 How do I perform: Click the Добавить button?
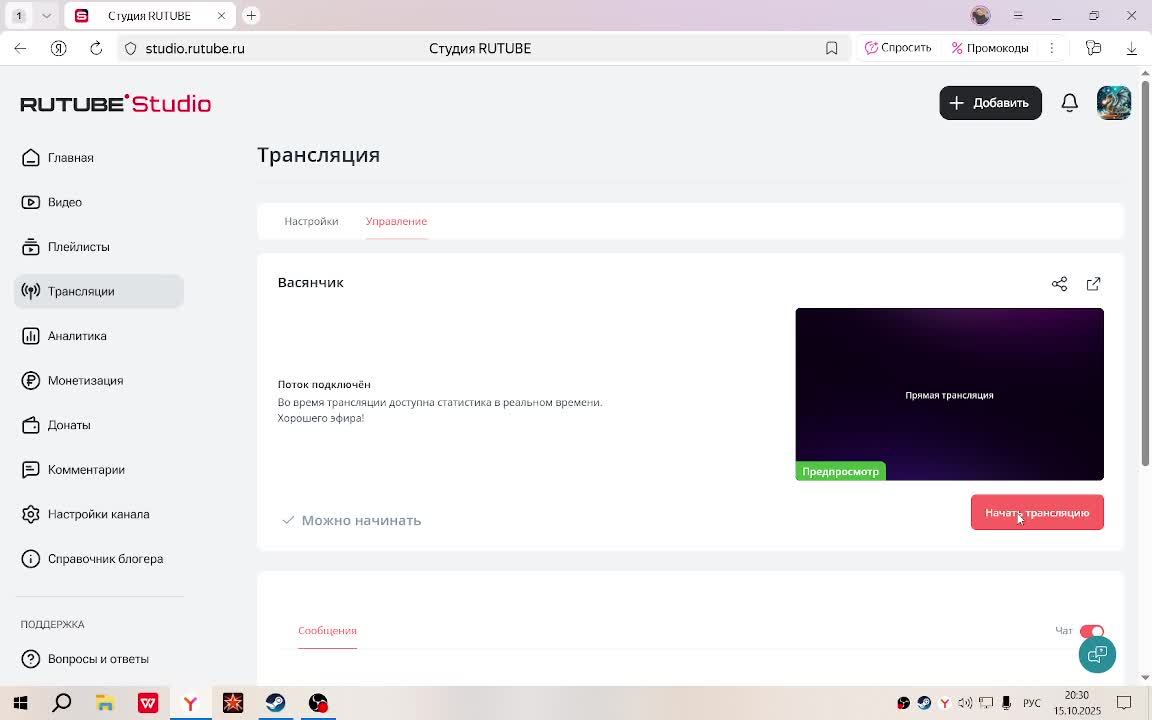point(990,103)
